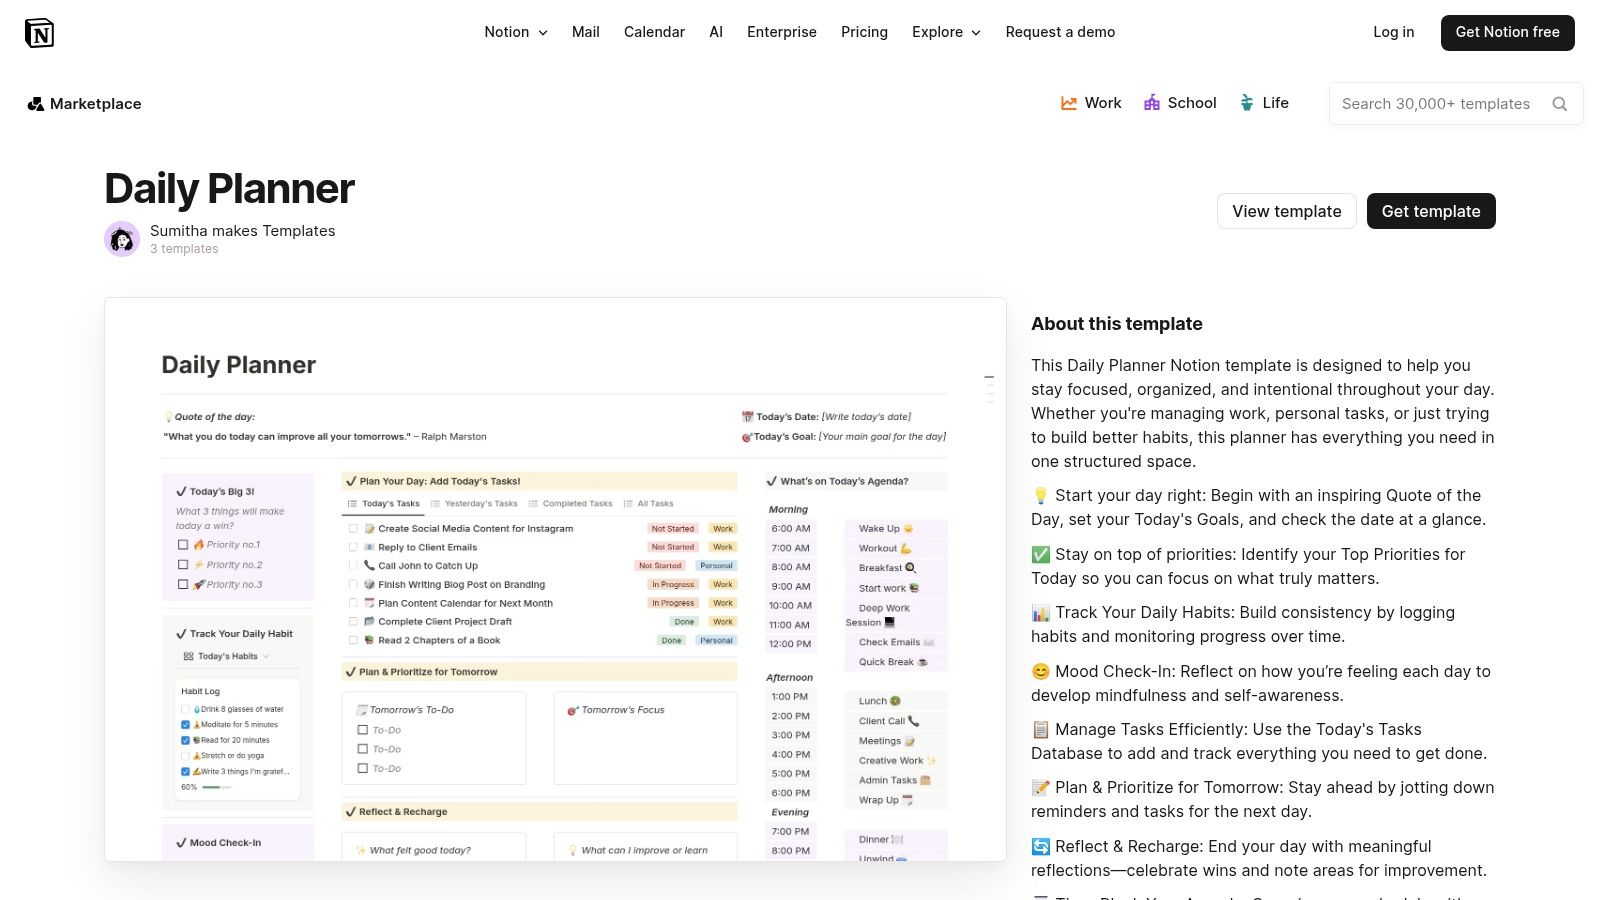
Task: Click the Work chart icon
Action: (1069, 103)
